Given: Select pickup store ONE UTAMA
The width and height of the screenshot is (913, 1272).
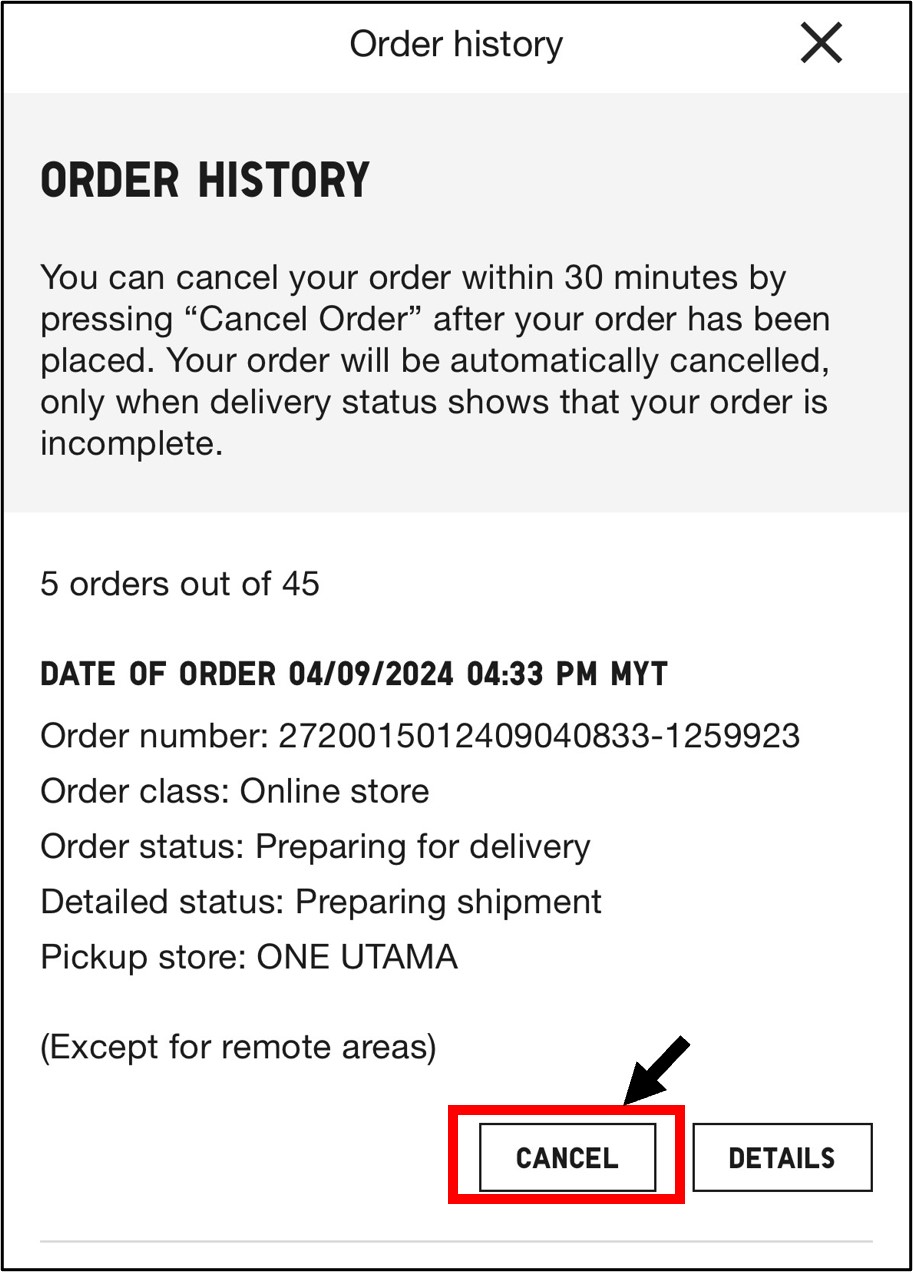Looking at the screenshot, I should tap(356, 957).
